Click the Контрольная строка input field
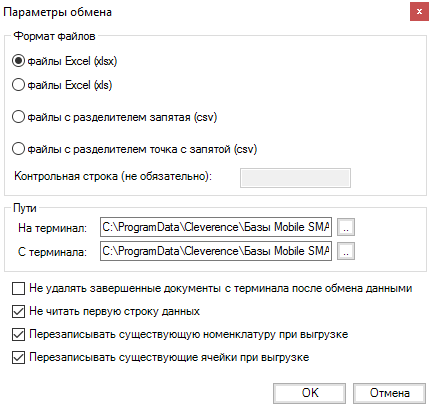 (x=295, y=178)
